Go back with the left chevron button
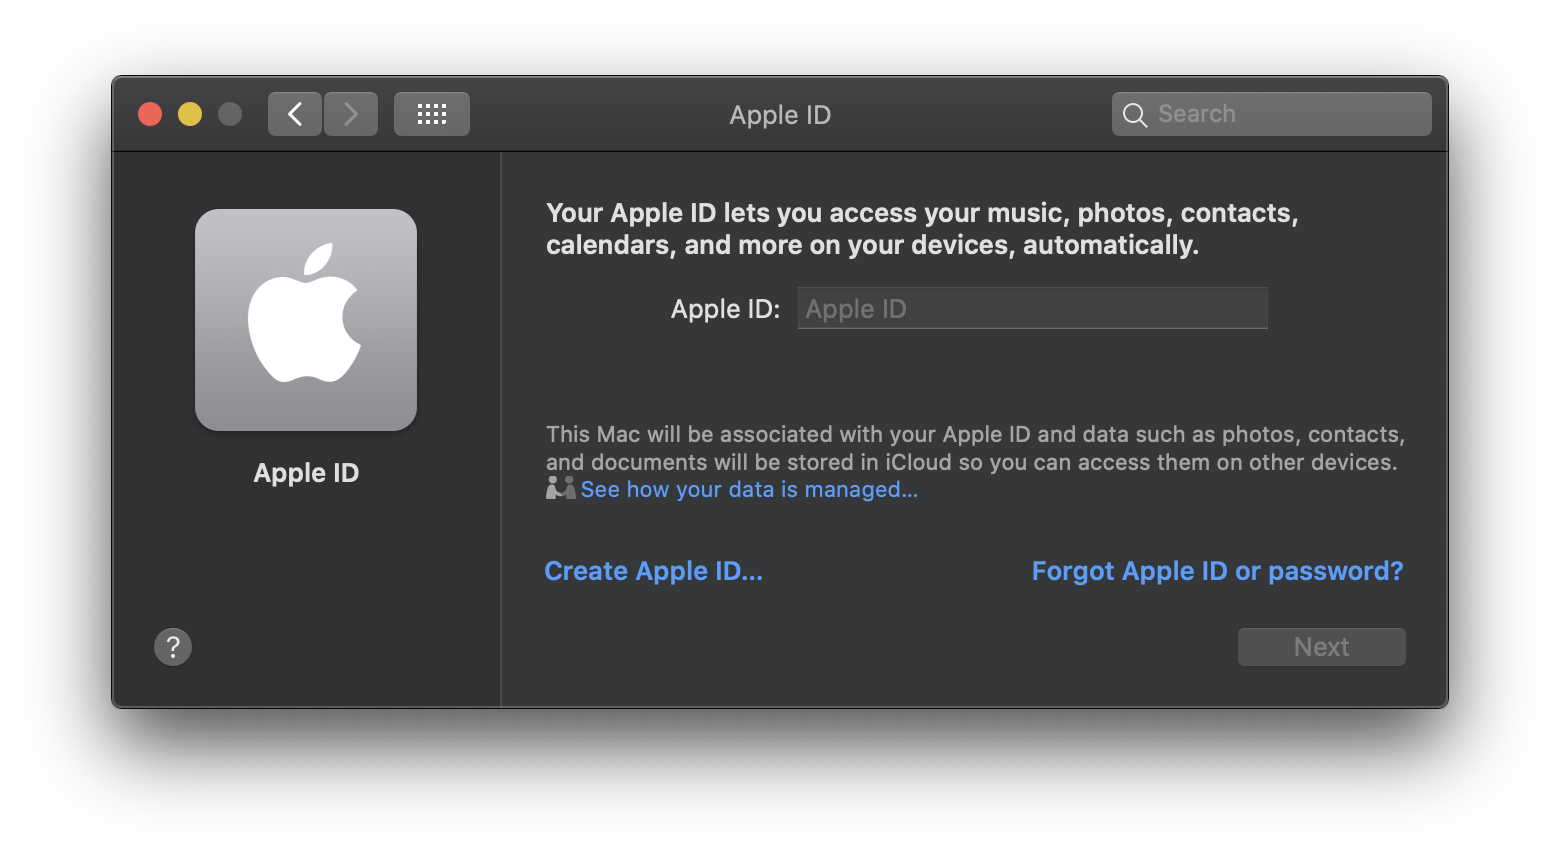The image size is (1560, 856). 295,114
